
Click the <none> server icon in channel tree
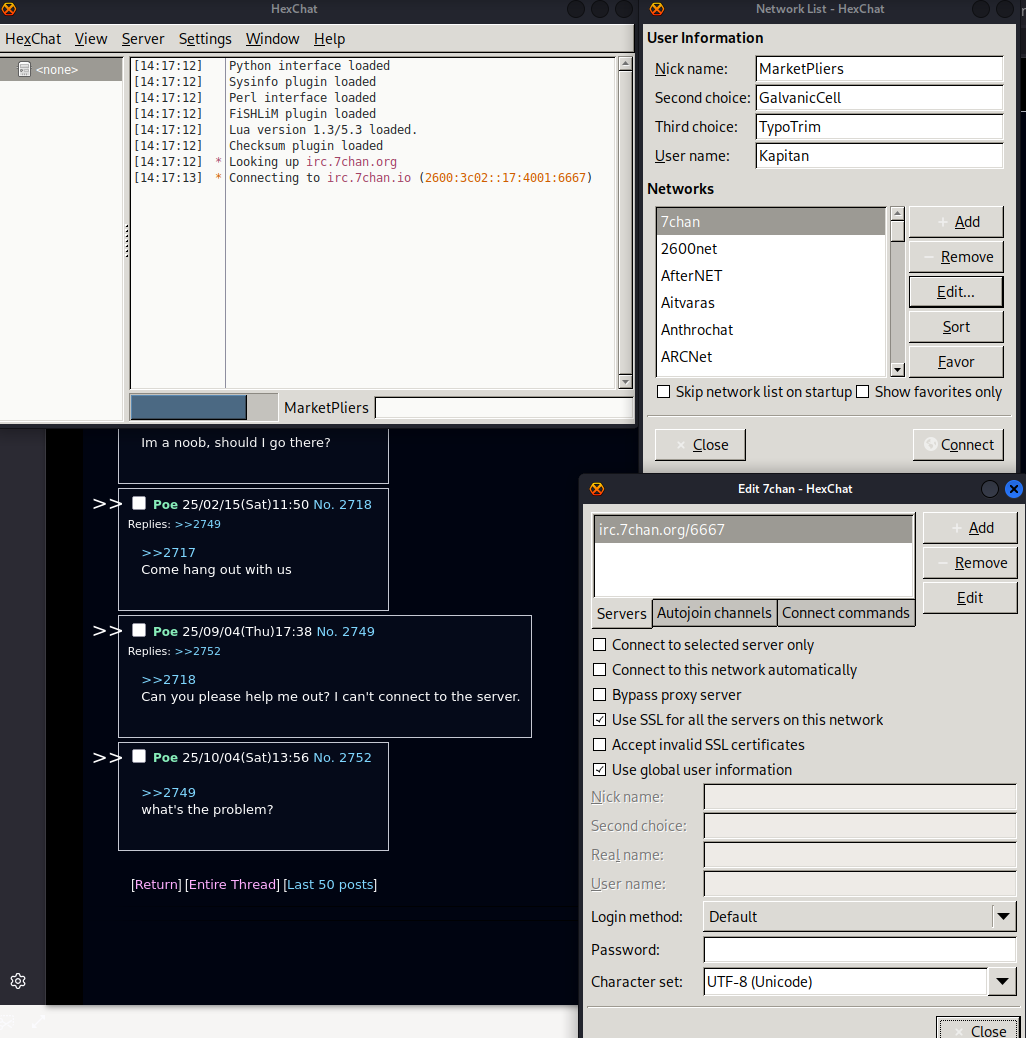tap(25, 70)
